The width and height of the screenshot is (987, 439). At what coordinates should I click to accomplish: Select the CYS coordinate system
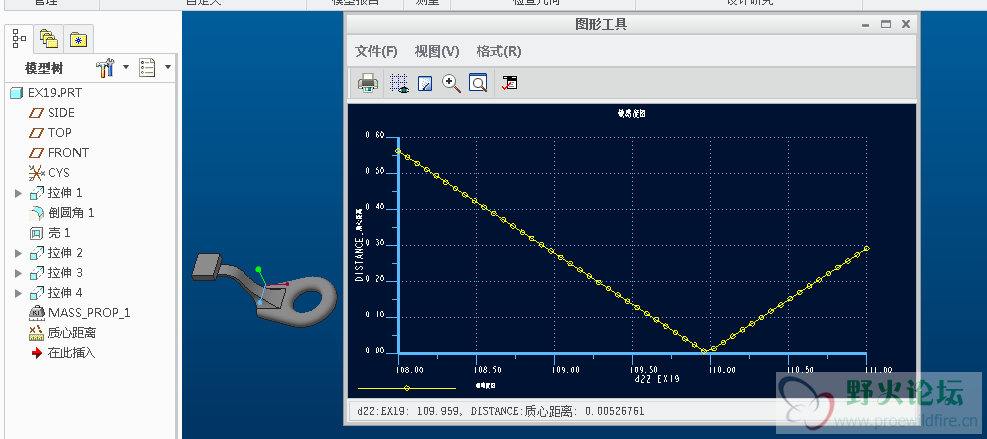point(59,173)
